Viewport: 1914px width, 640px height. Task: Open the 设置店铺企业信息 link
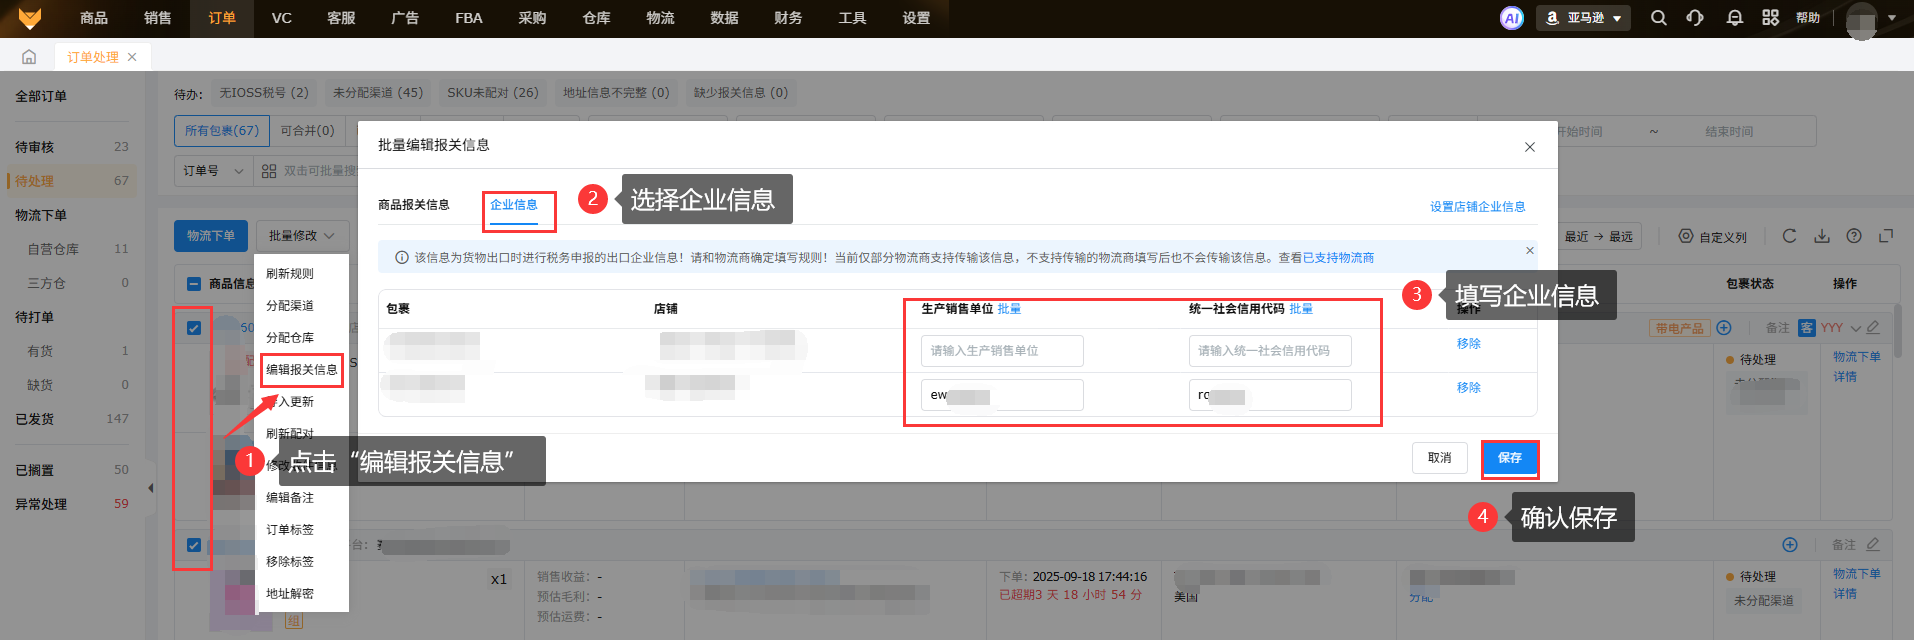(x=1478, y=207)
